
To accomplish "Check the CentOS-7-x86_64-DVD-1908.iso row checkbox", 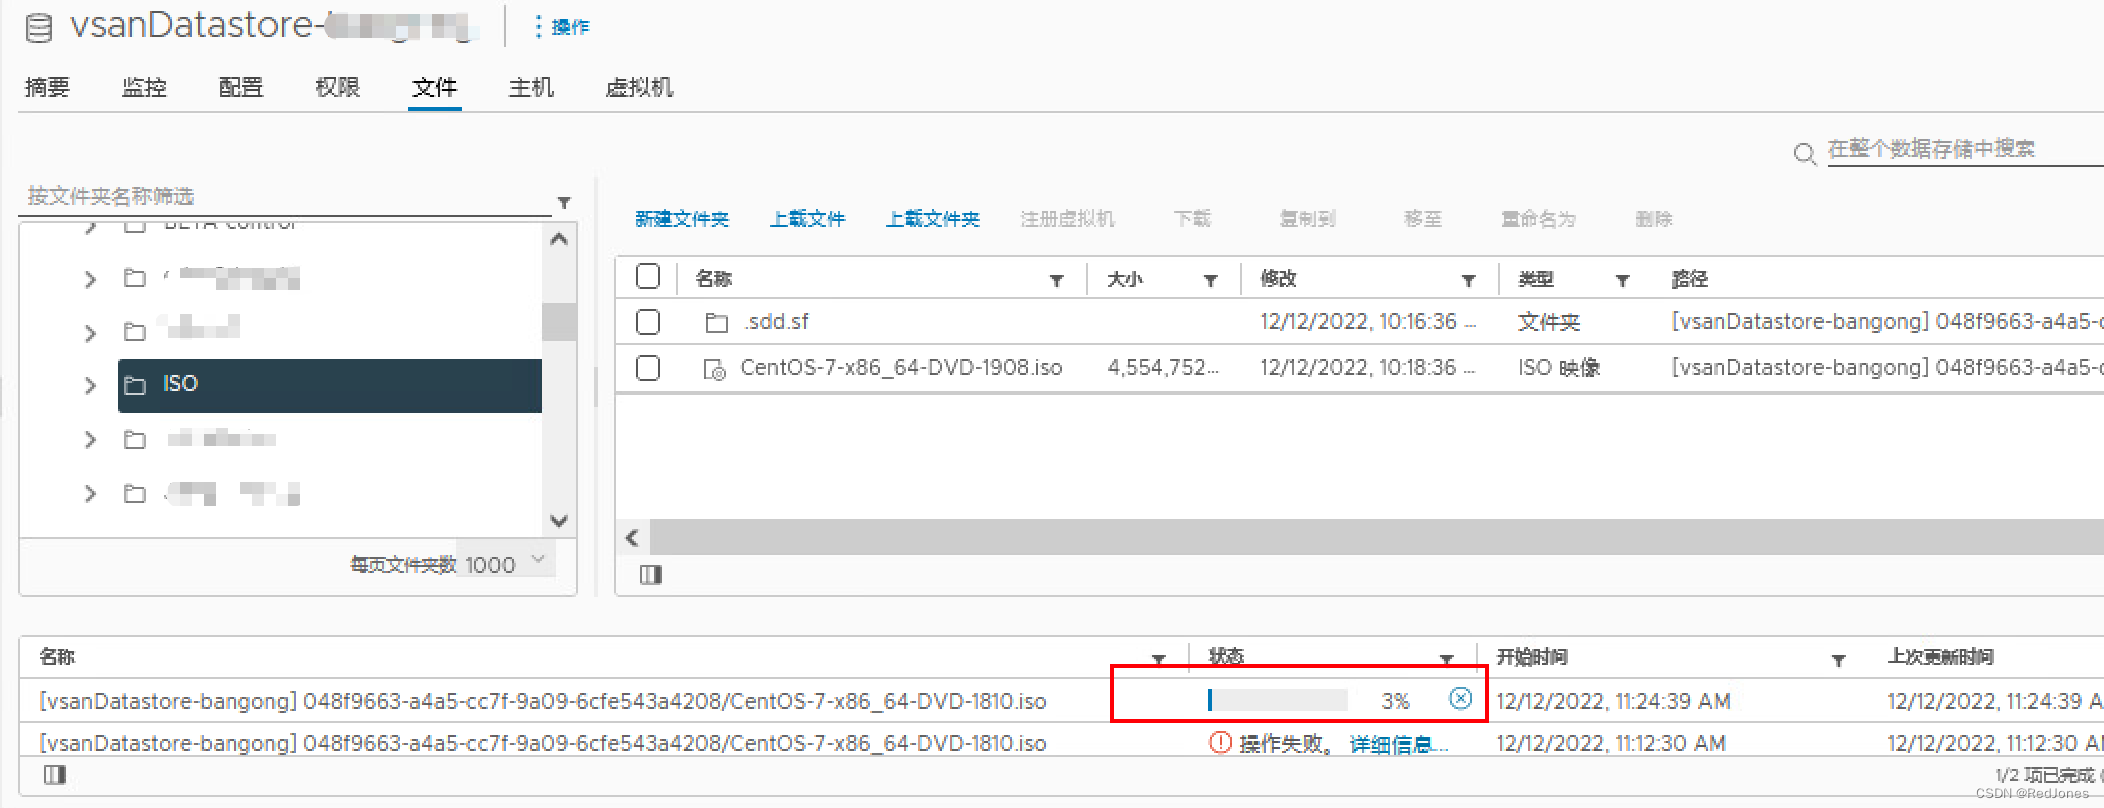I will pos(648,368).
